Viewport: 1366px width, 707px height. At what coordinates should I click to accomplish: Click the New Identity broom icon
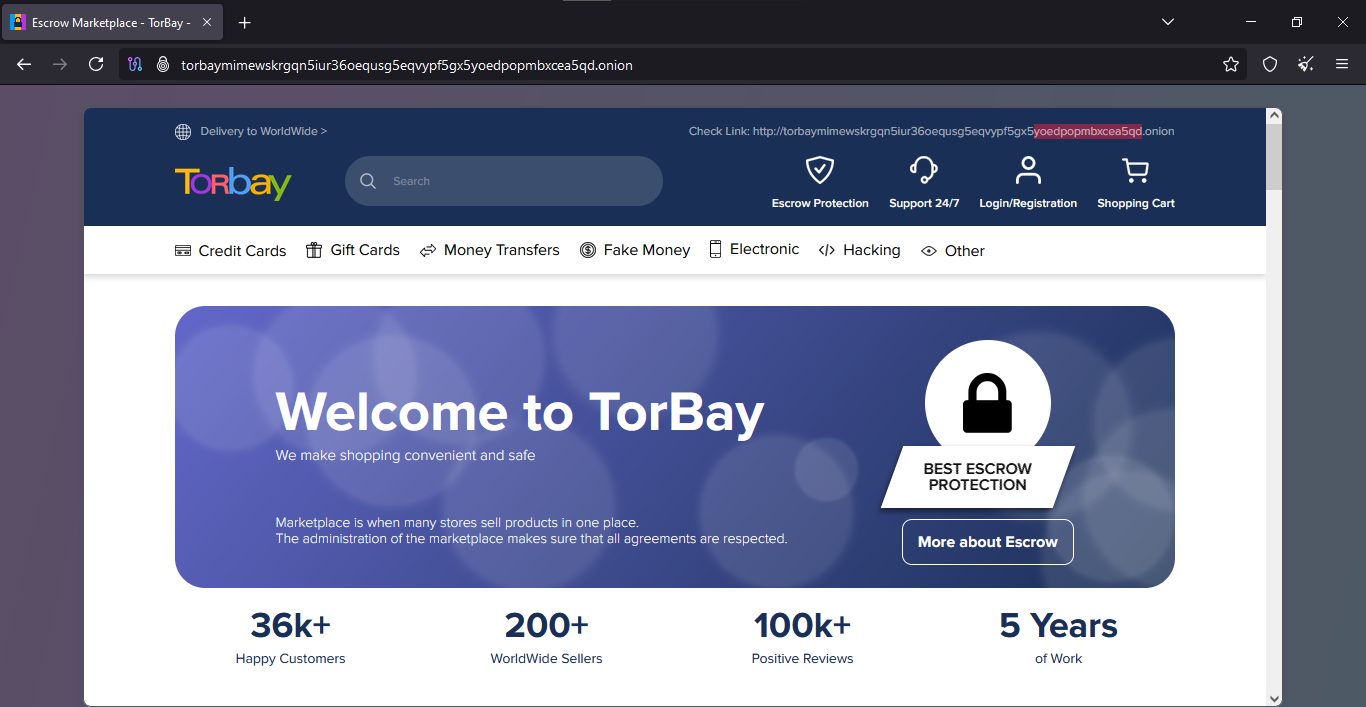(1306, 64)
